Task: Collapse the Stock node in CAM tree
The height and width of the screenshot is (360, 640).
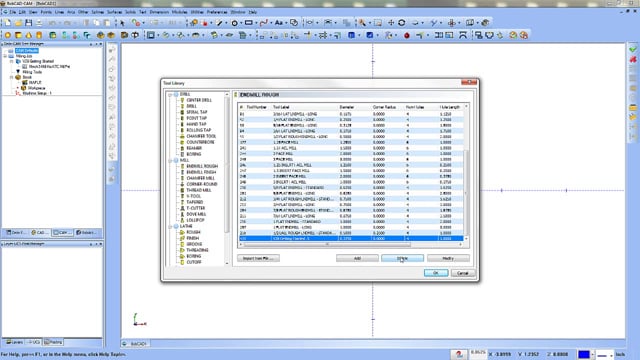Action: (x=11, y=77)
